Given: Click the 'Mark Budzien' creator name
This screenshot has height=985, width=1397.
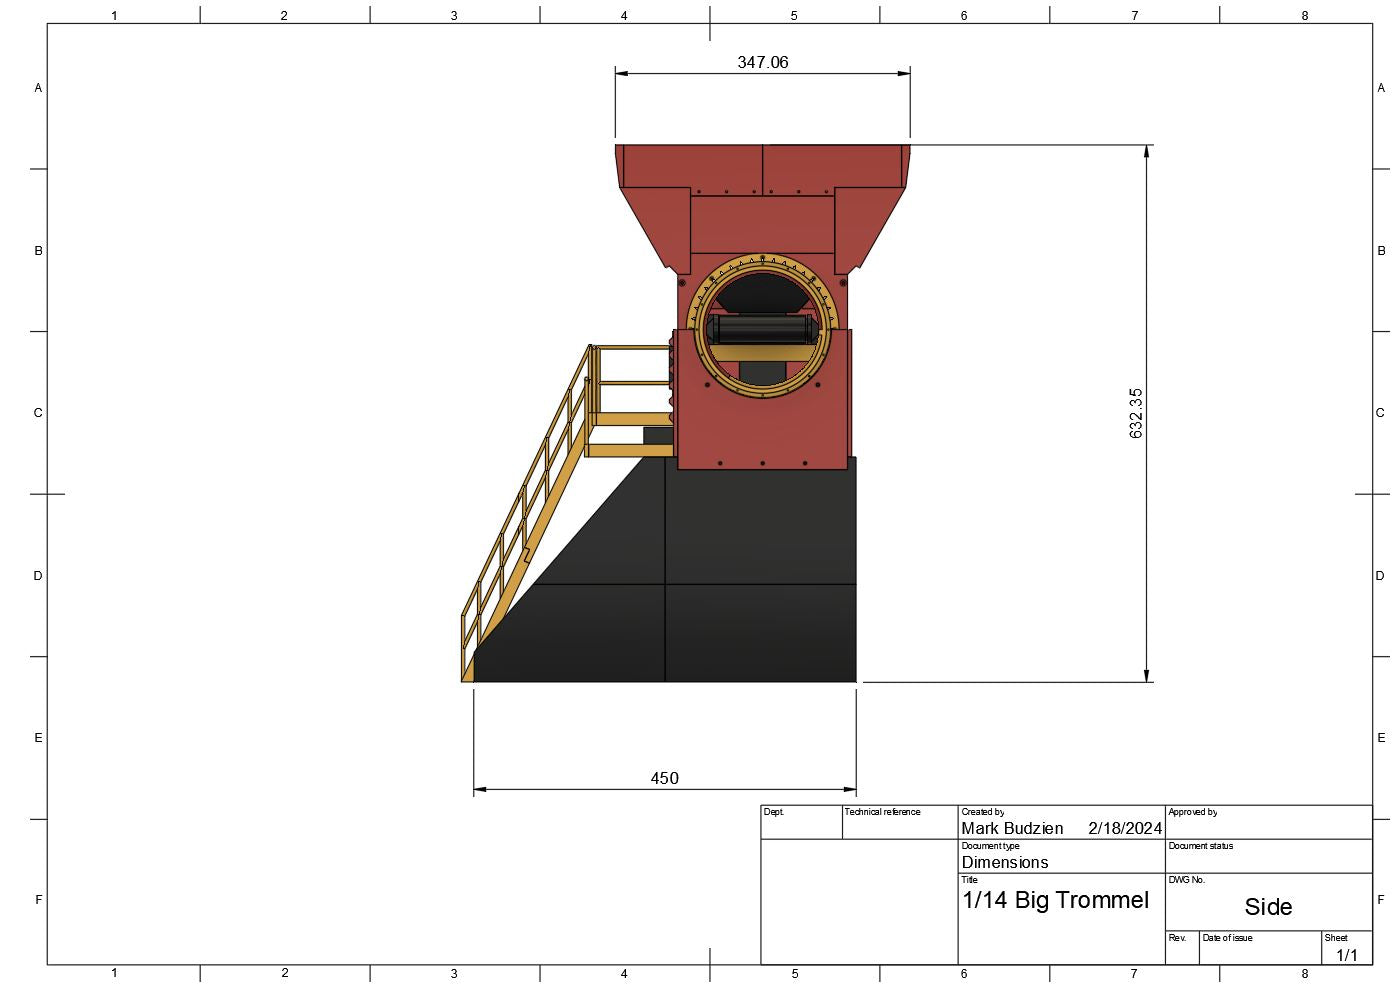Looking at the screenshot, I should pyautogui.click(x=1012, y=828).
